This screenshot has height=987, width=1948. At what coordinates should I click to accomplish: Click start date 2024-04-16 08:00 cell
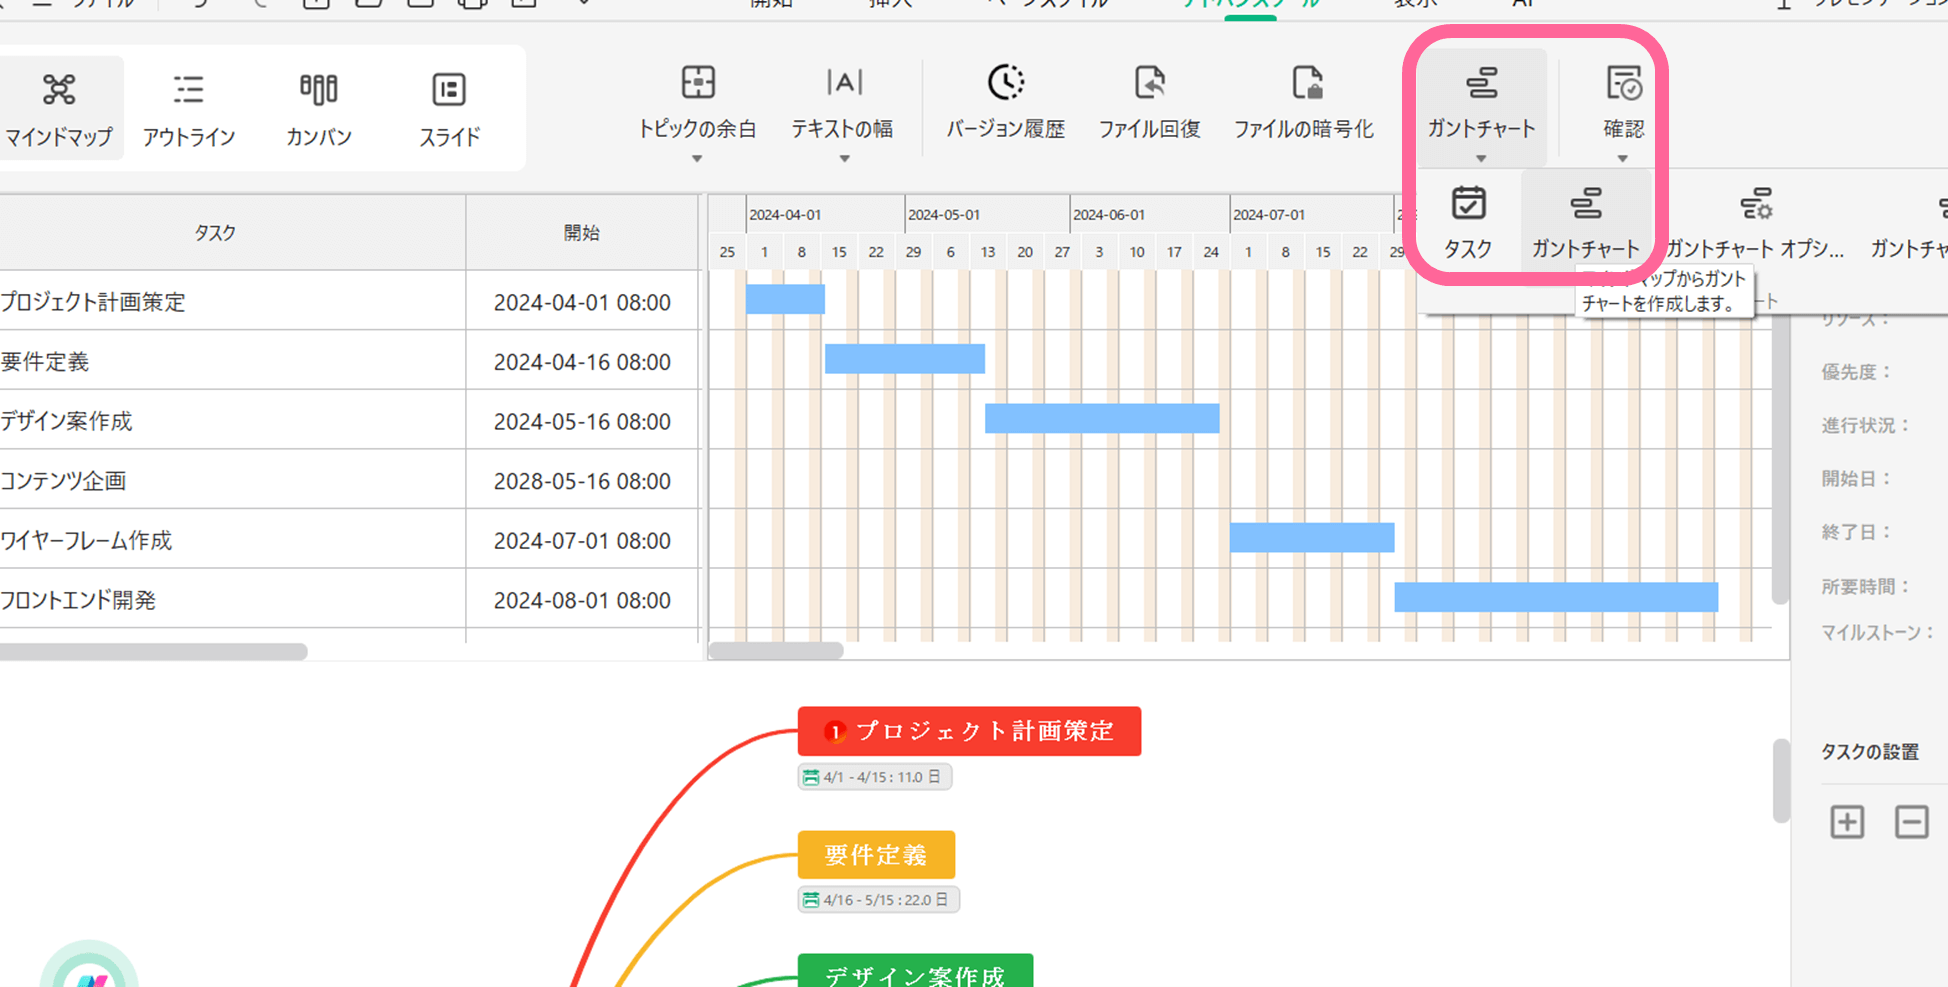[x=582, y=362]
